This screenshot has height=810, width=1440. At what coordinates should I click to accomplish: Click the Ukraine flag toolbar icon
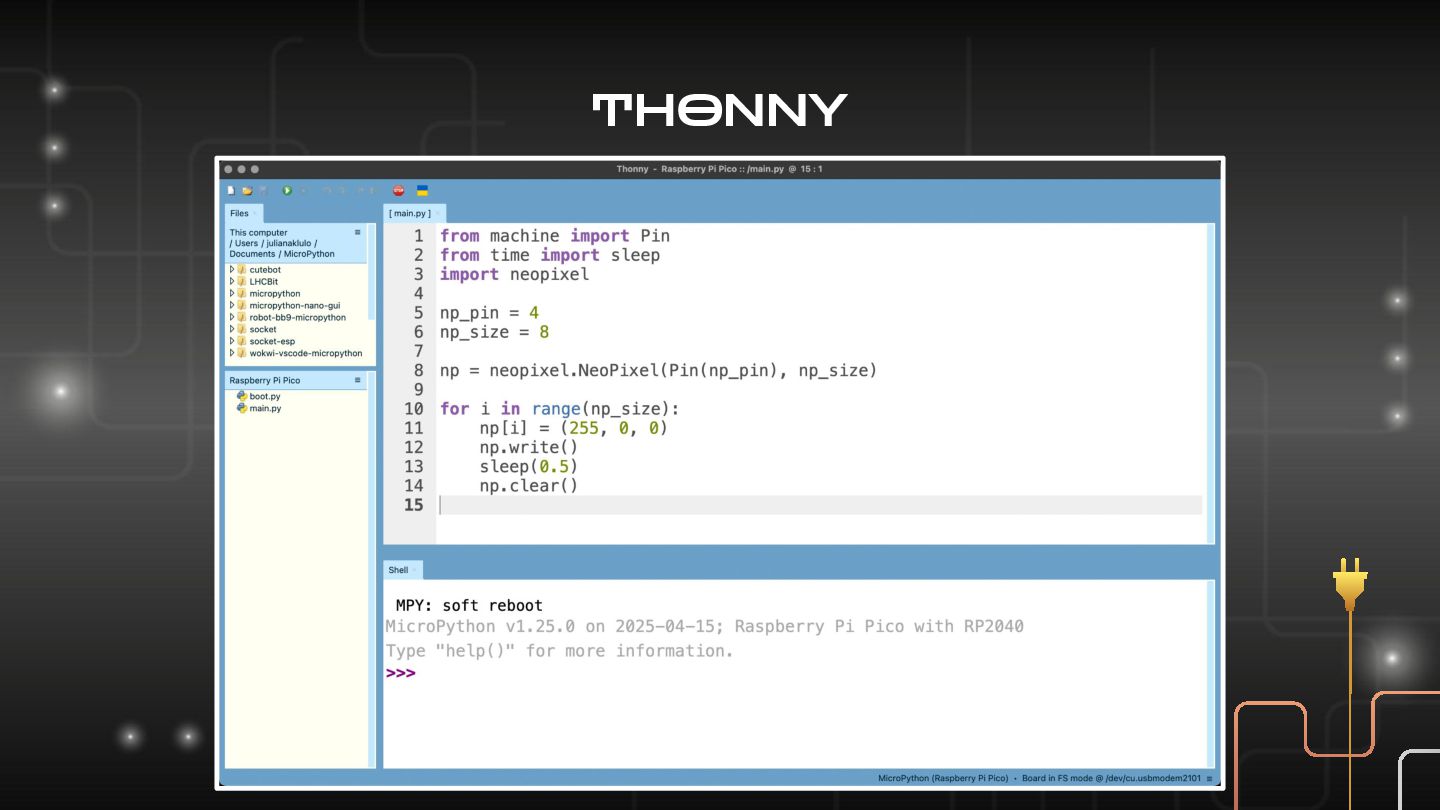click(x=422, y=190)
